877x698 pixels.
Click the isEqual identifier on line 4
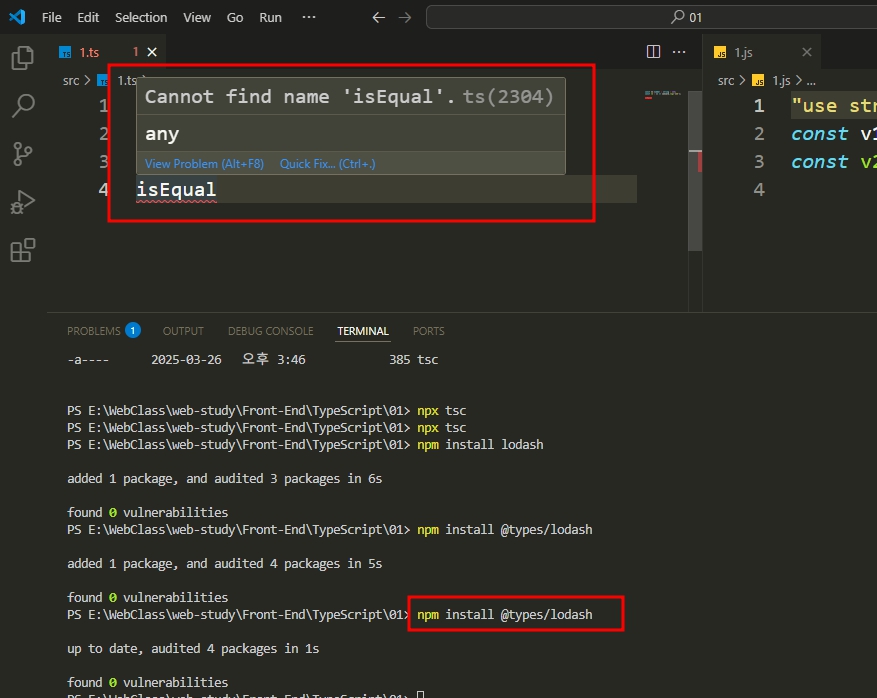pos(176,190)
